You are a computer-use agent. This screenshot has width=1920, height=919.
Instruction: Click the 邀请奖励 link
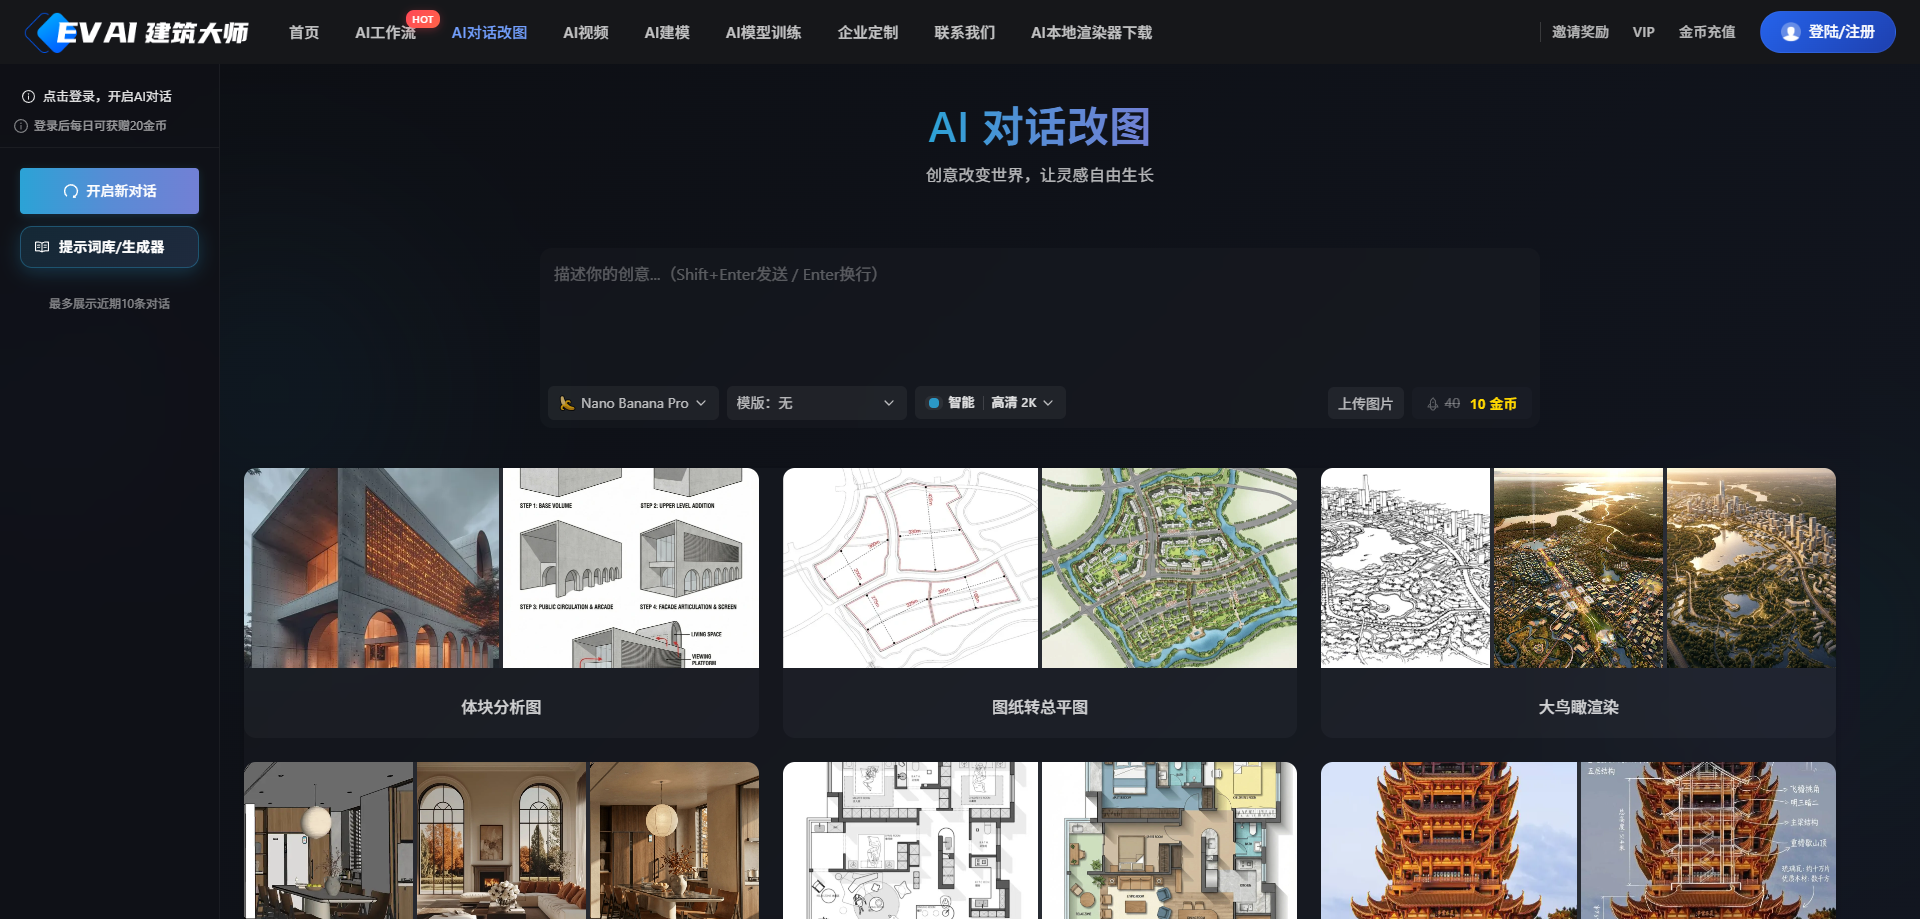tap(1580, 32)
